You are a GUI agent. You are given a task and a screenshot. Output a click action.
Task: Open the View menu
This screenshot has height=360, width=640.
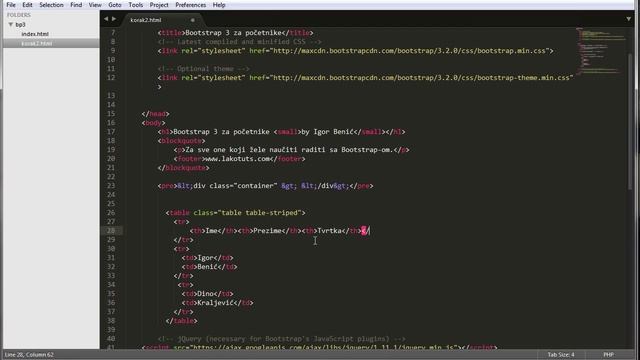(x=95, y=5)
